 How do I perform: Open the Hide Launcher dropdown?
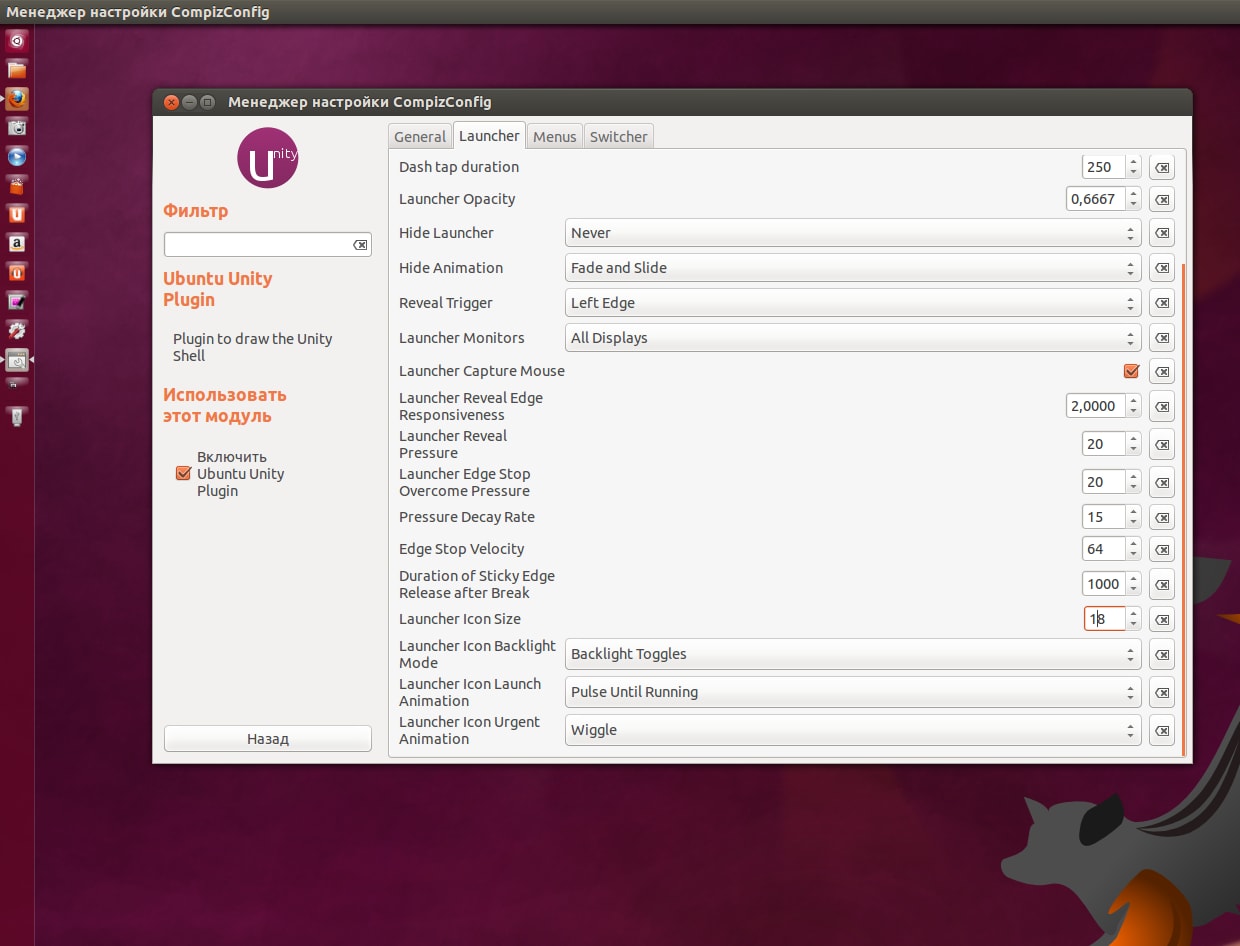pos(853,233)
